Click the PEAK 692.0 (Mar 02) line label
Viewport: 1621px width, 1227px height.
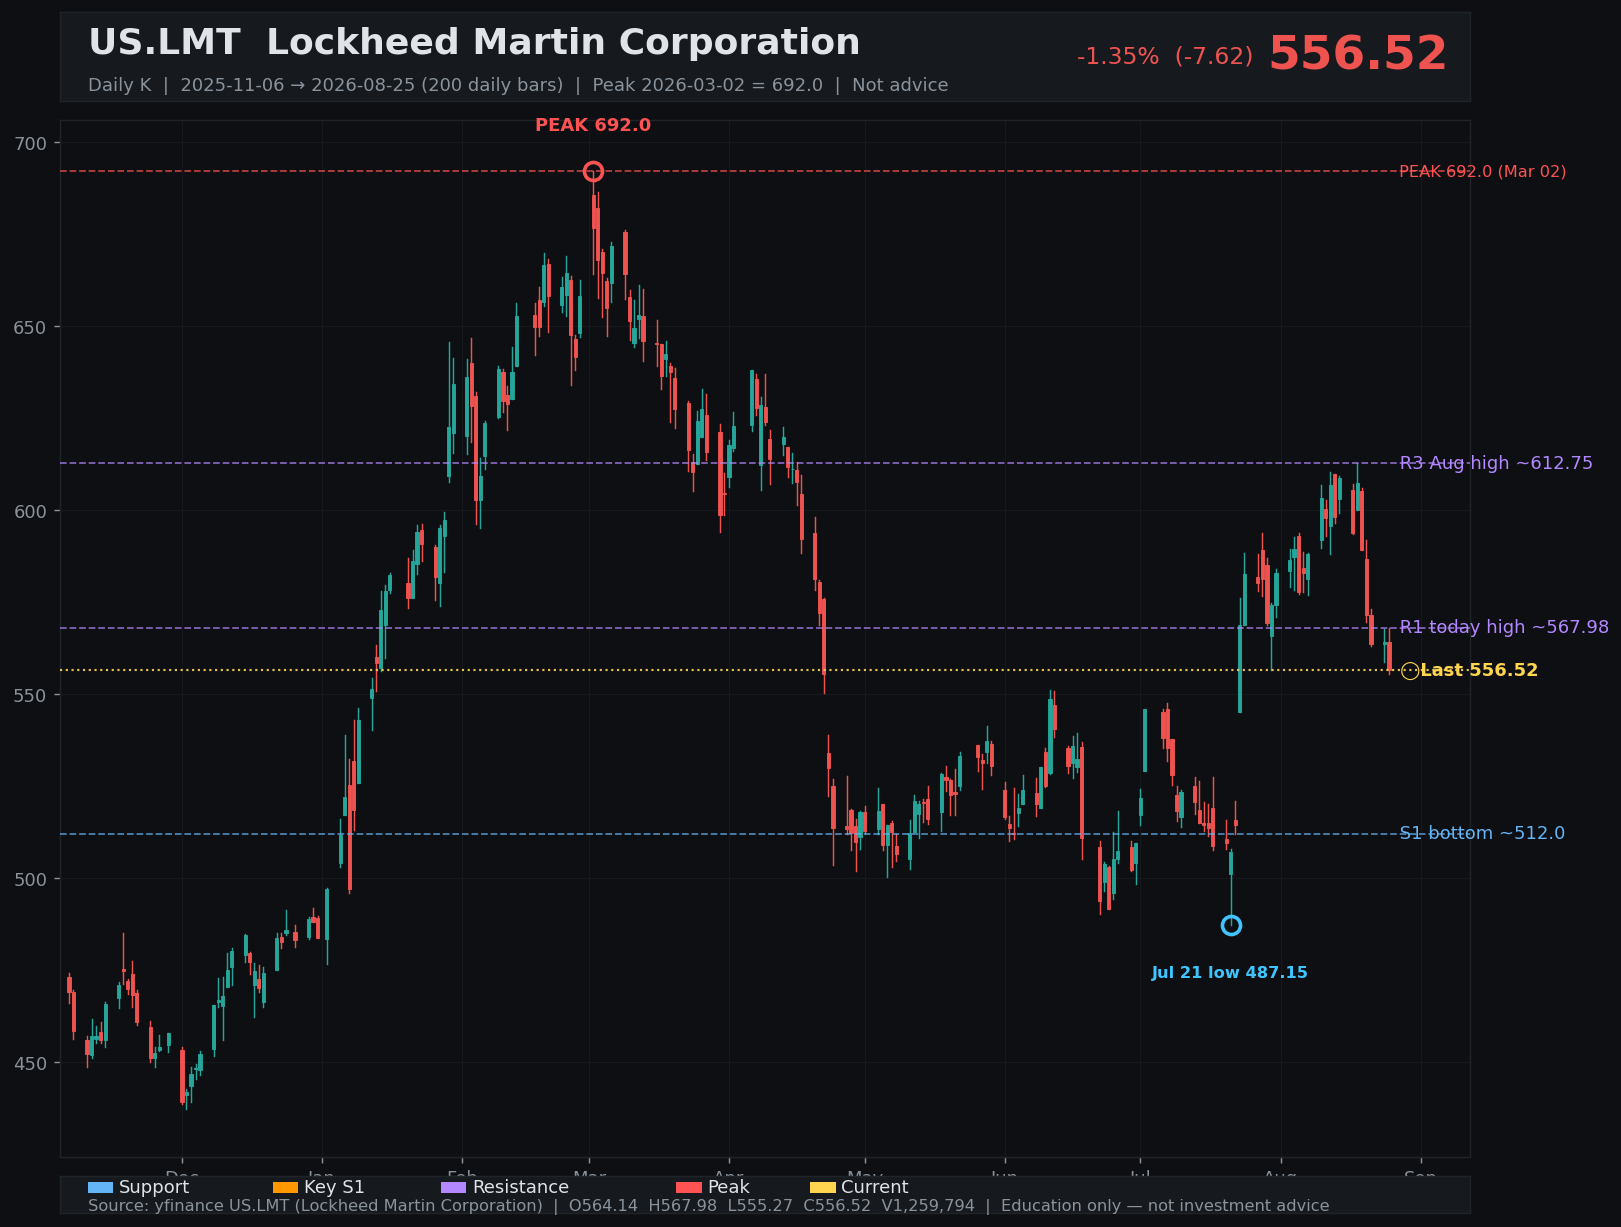[1483, 172]
